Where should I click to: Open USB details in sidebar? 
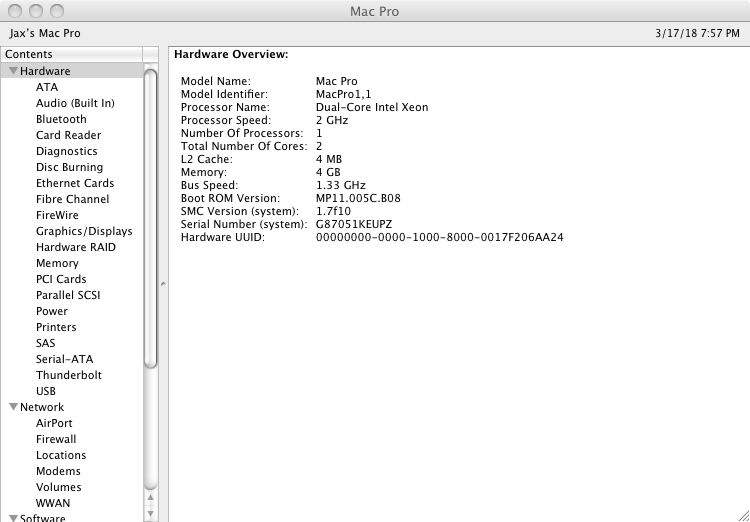(46, 391)
